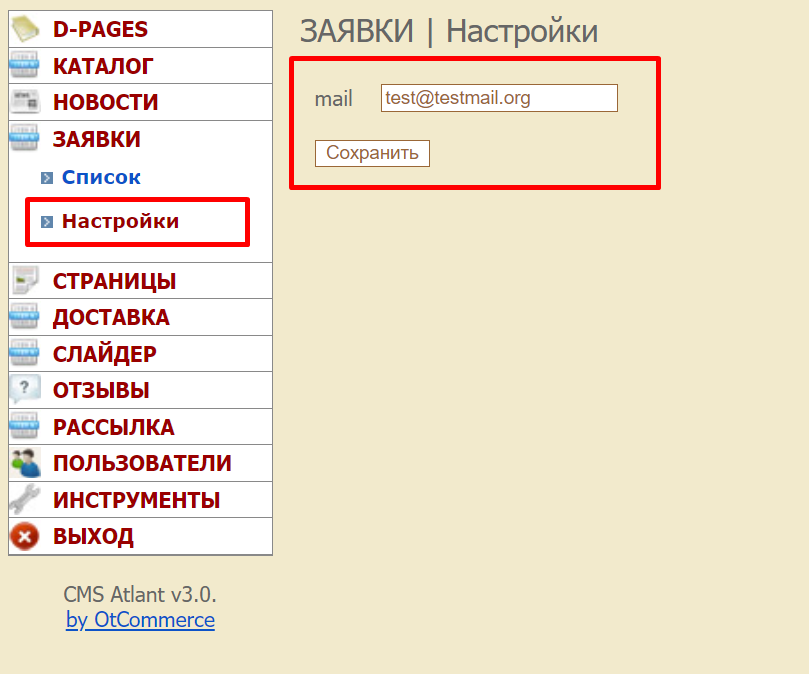Select the Настройки submenu item
The height and width of the screenshot is (674, 809).
[120, 221]
